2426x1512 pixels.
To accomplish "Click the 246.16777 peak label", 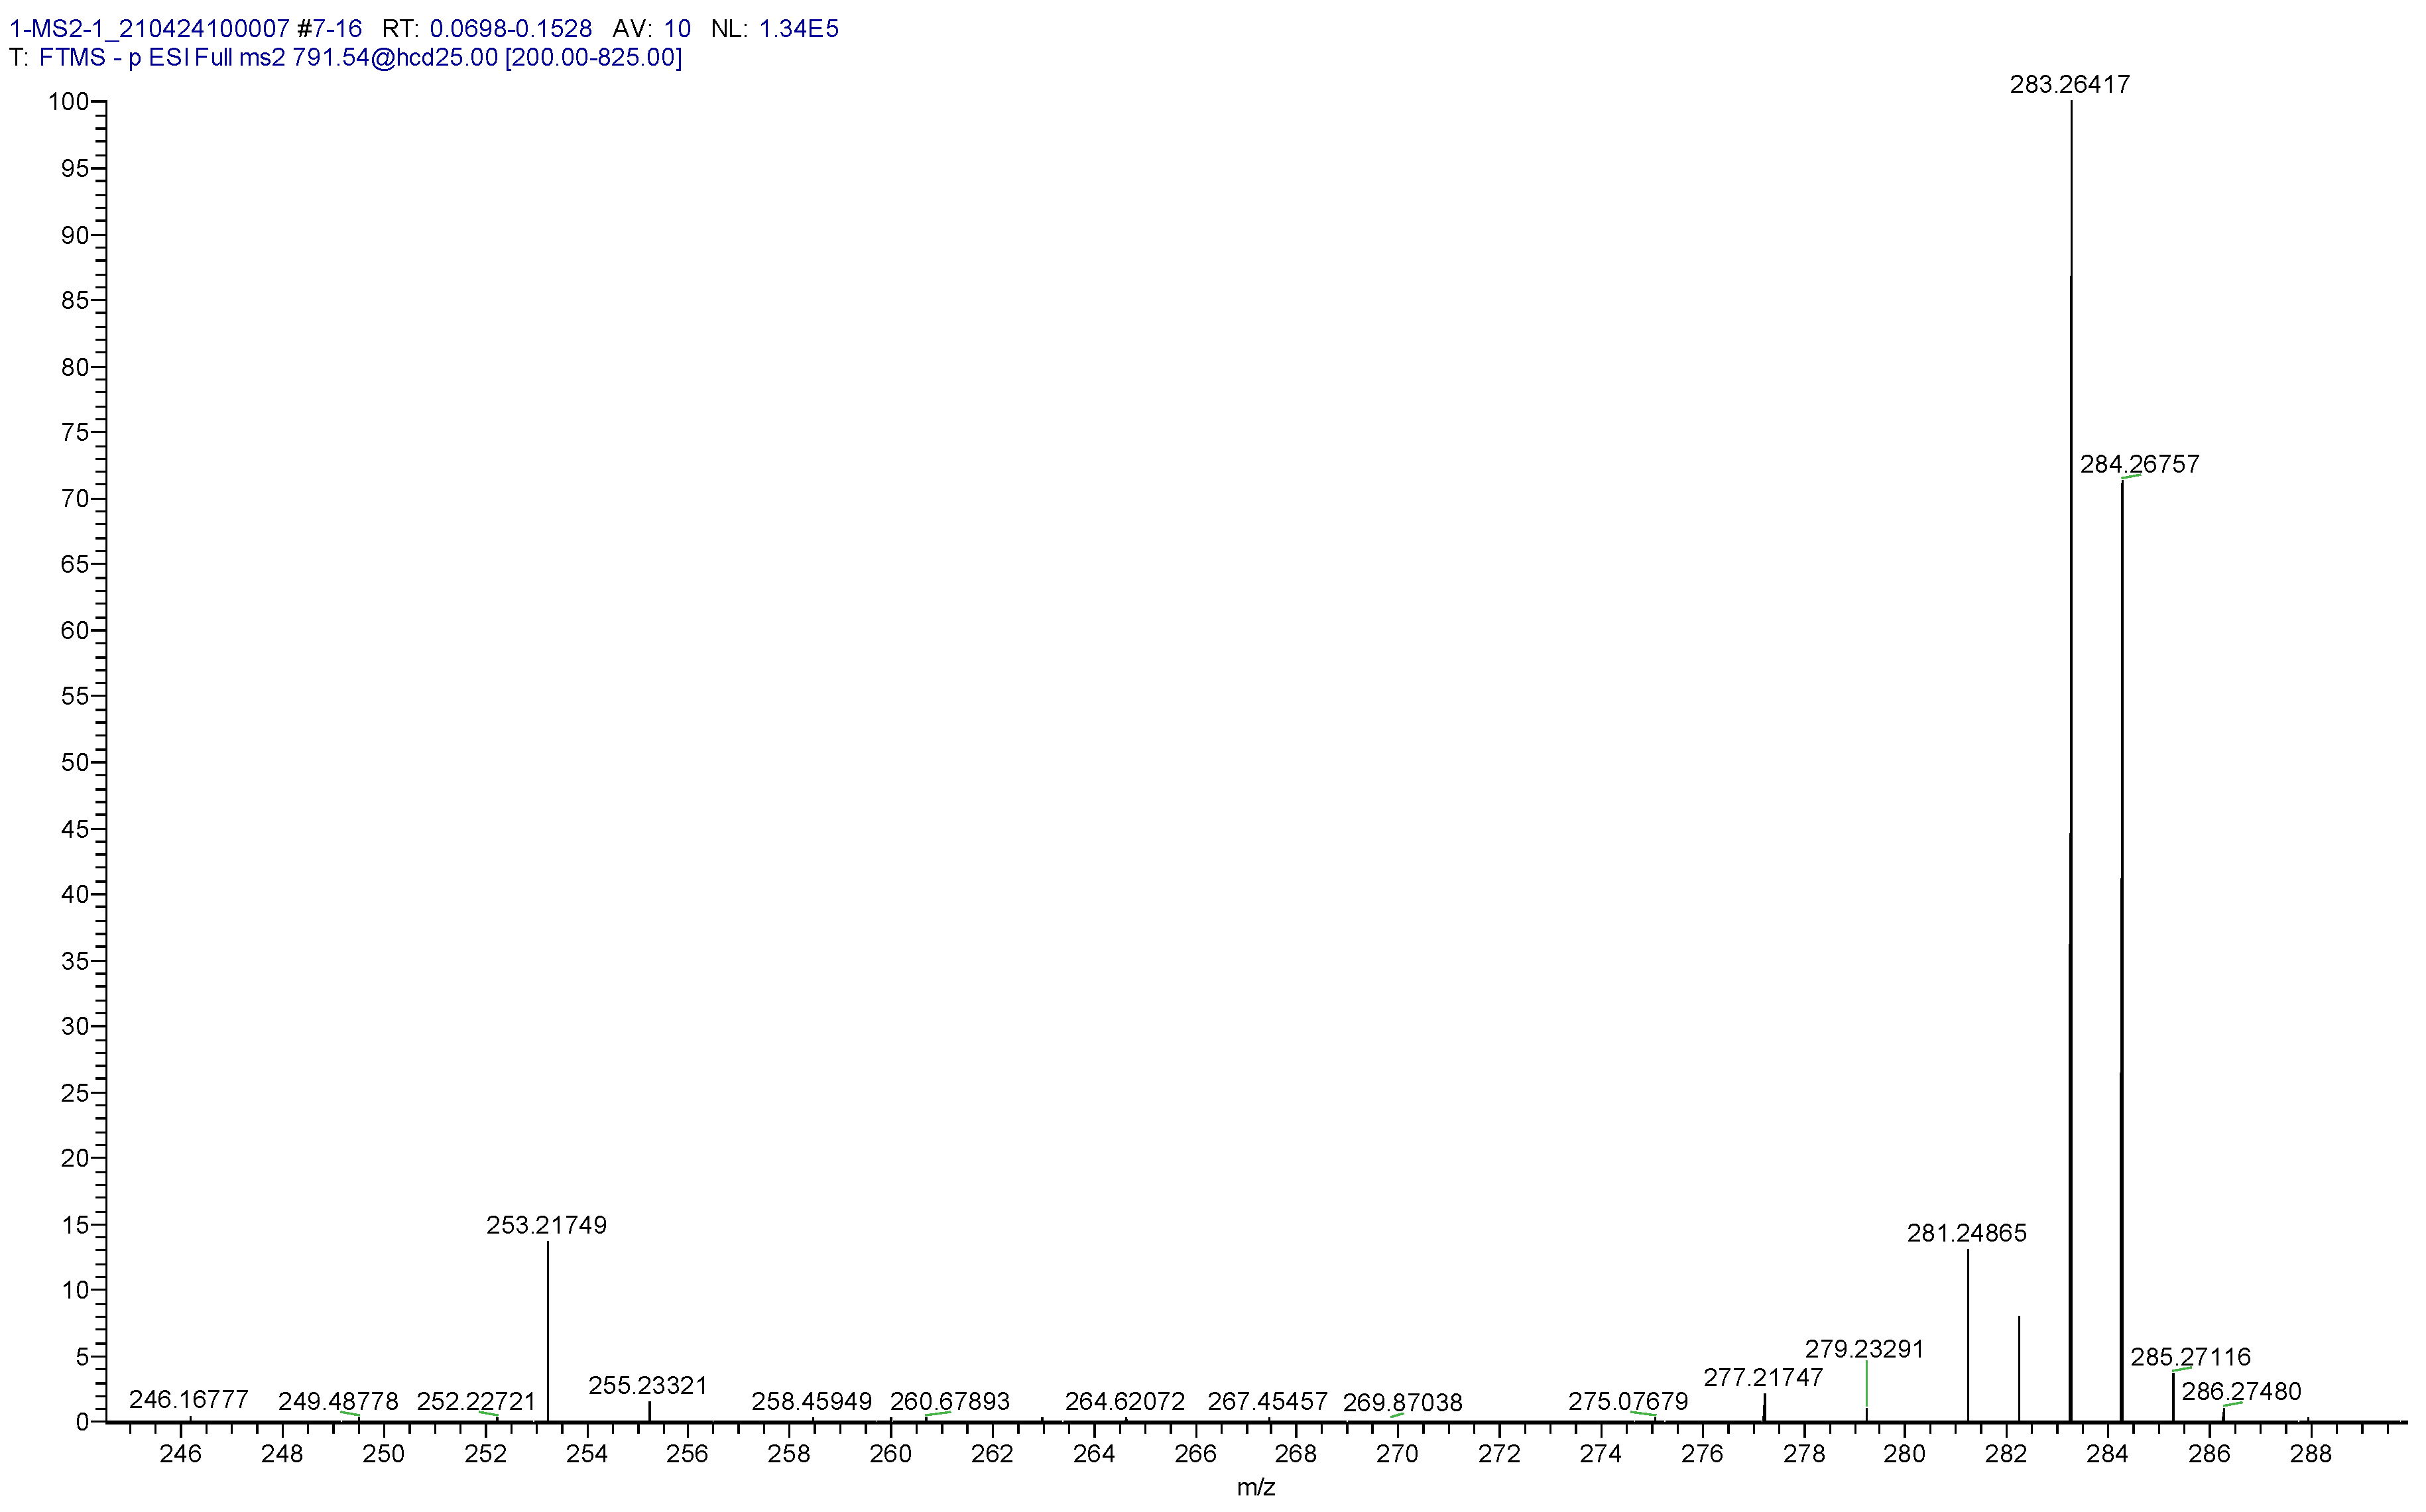I will pos(188,1399).
